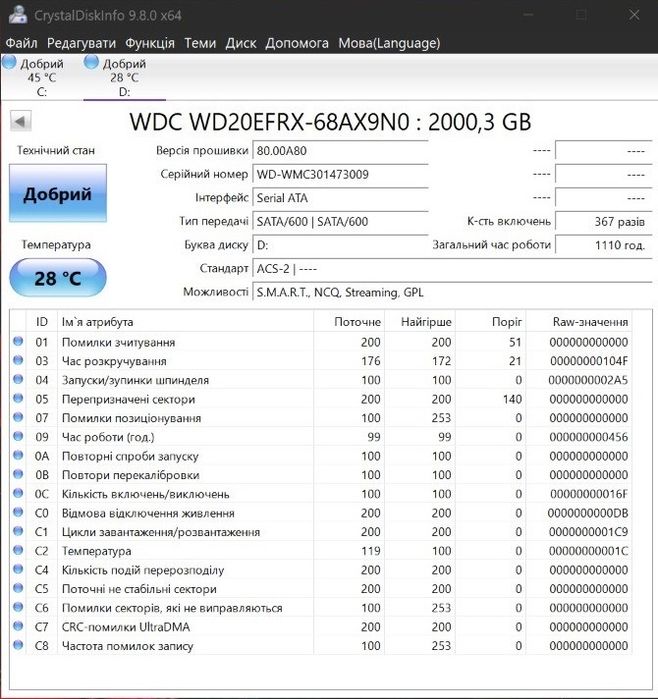Click status dot of attribute 04 row
658x699 pixels.
tap(18, 379)
